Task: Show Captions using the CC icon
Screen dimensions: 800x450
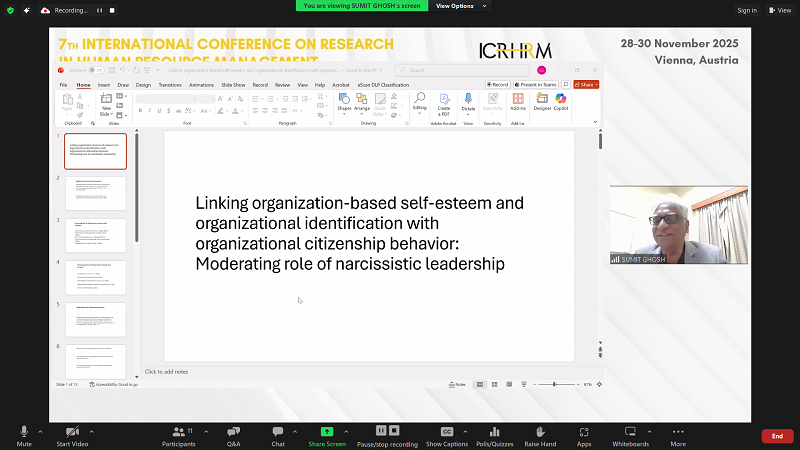Action: coord(447,432)
